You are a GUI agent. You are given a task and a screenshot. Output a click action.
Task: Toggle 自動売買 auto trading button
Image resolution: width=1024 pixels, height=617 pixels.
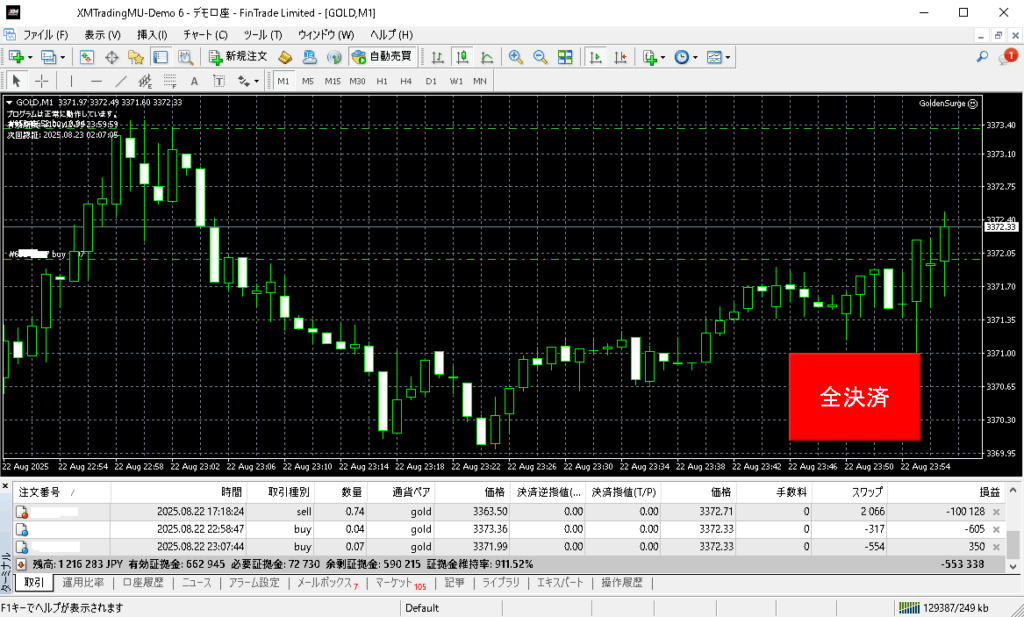point(382,57)
